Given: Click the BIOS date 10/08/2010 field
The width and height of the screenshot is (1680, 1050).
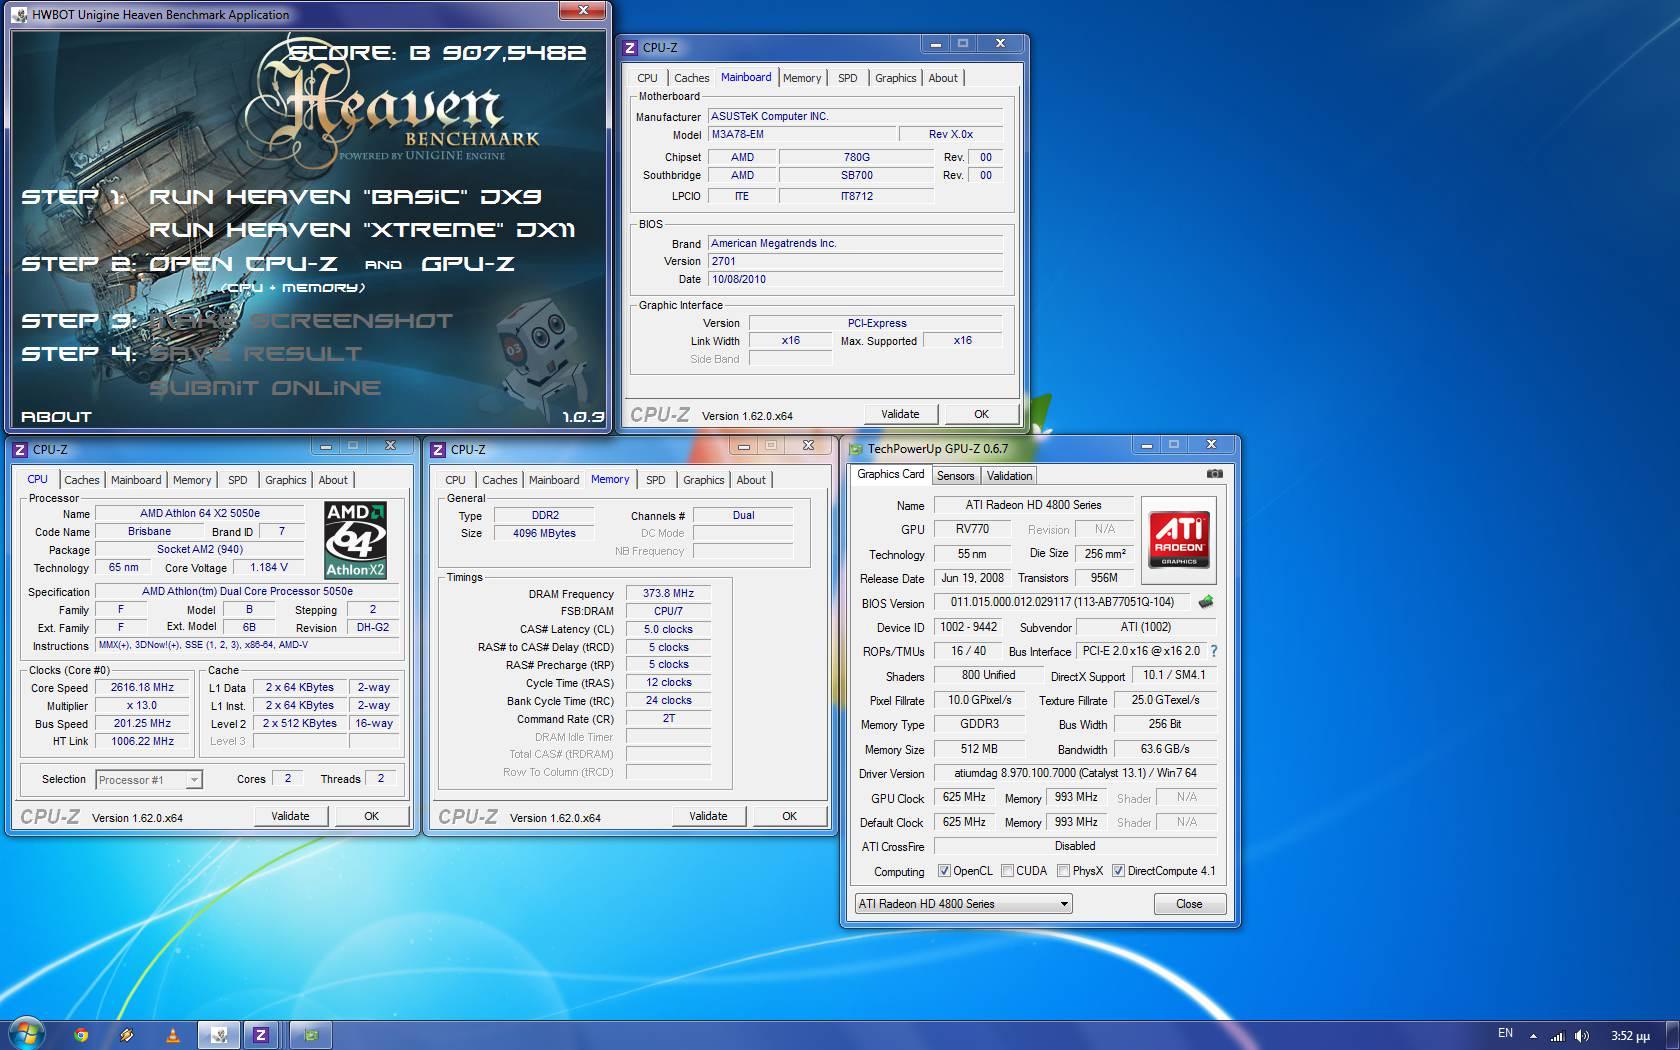Looking at the screenshot, I should (855, 280).
